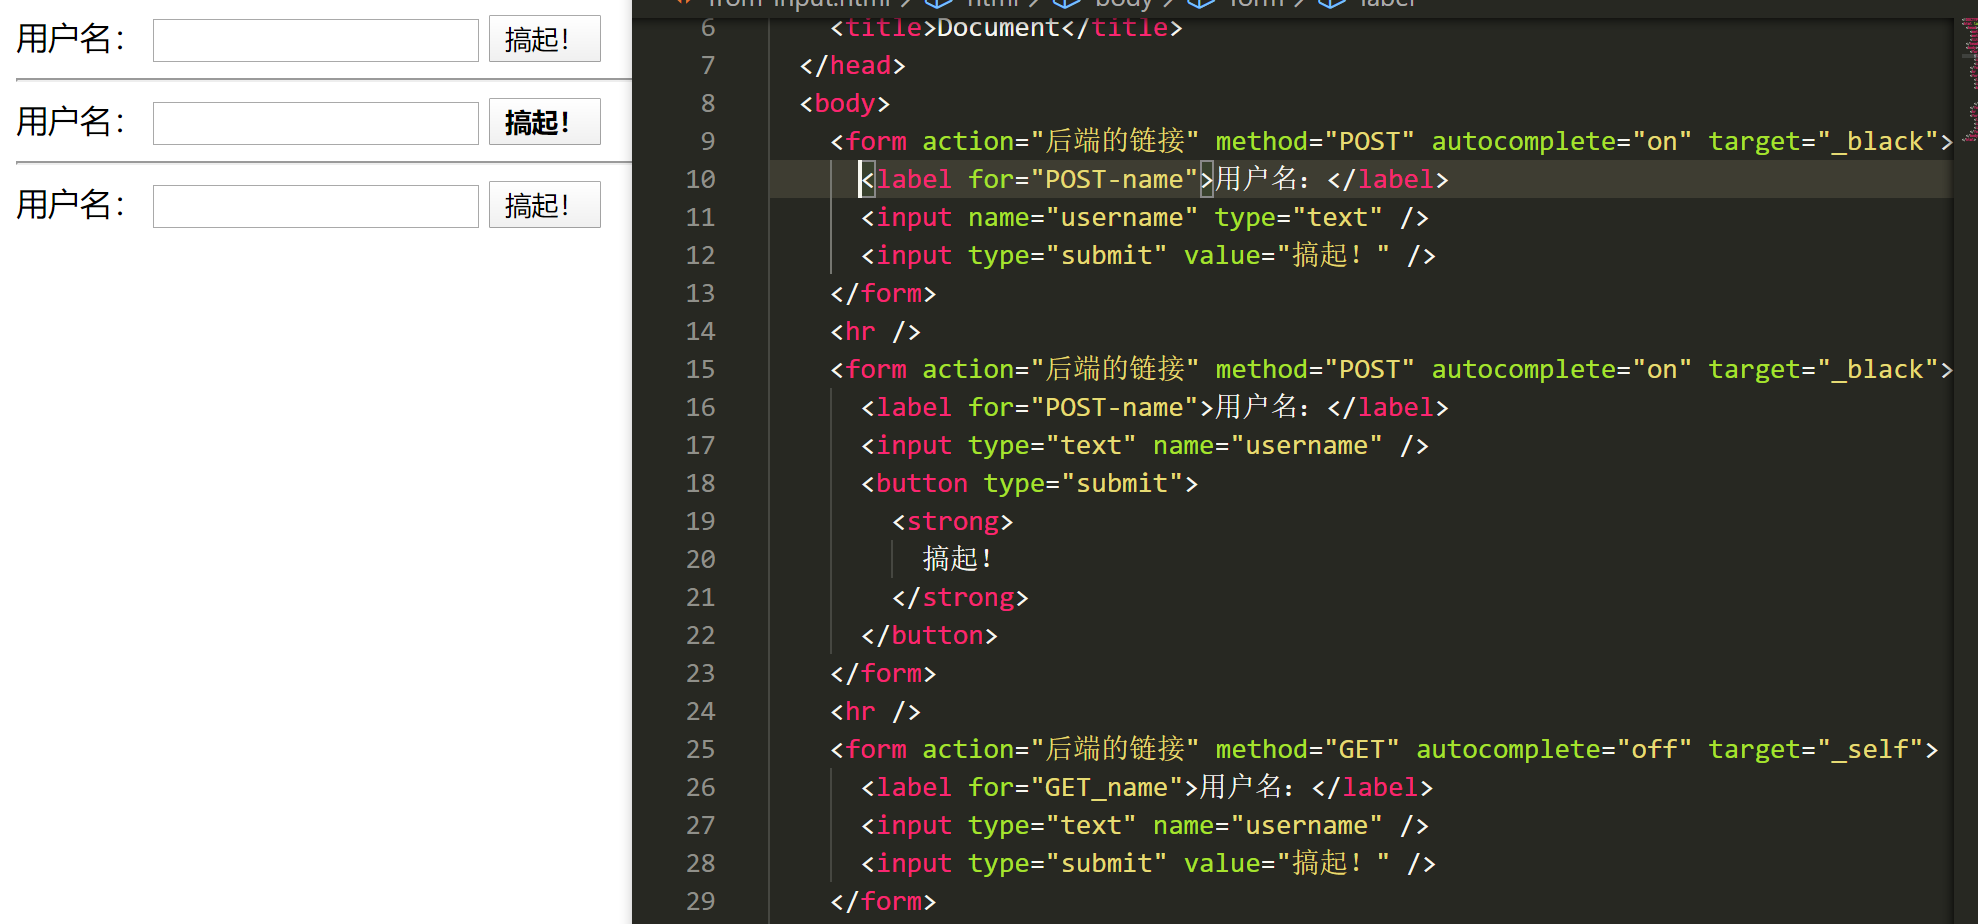
Task: Open the form breadcrumb in the editor path
Action: click(x=1254, y=3)
